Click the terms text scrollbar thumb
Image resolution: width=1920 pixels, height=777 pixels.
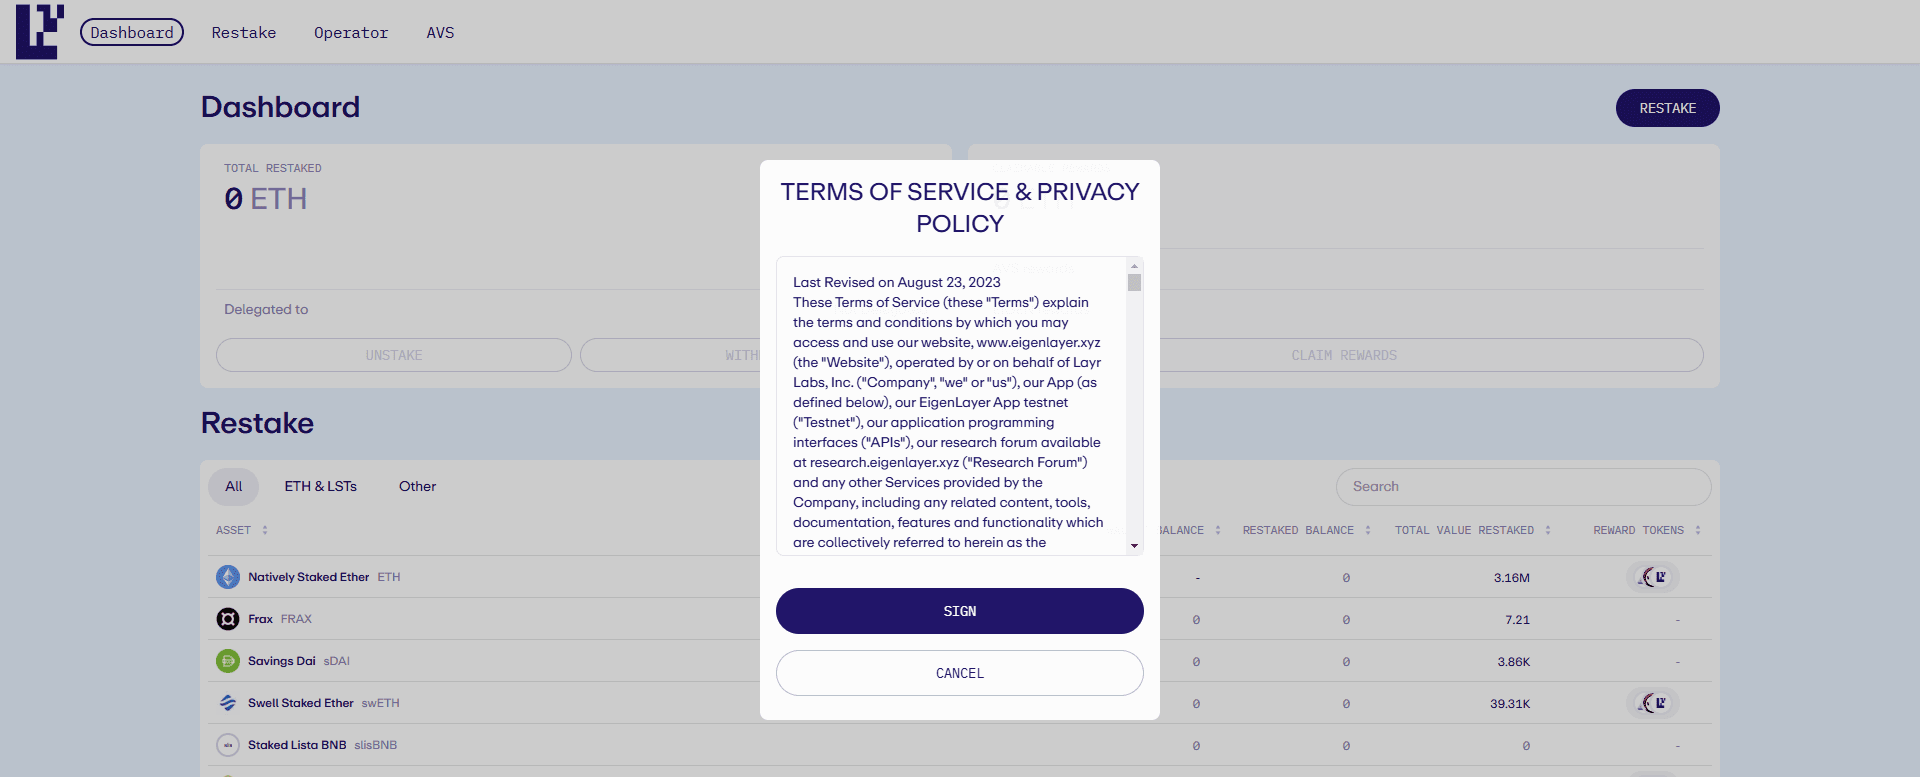pyautogui.click(x=1134, y=283)
